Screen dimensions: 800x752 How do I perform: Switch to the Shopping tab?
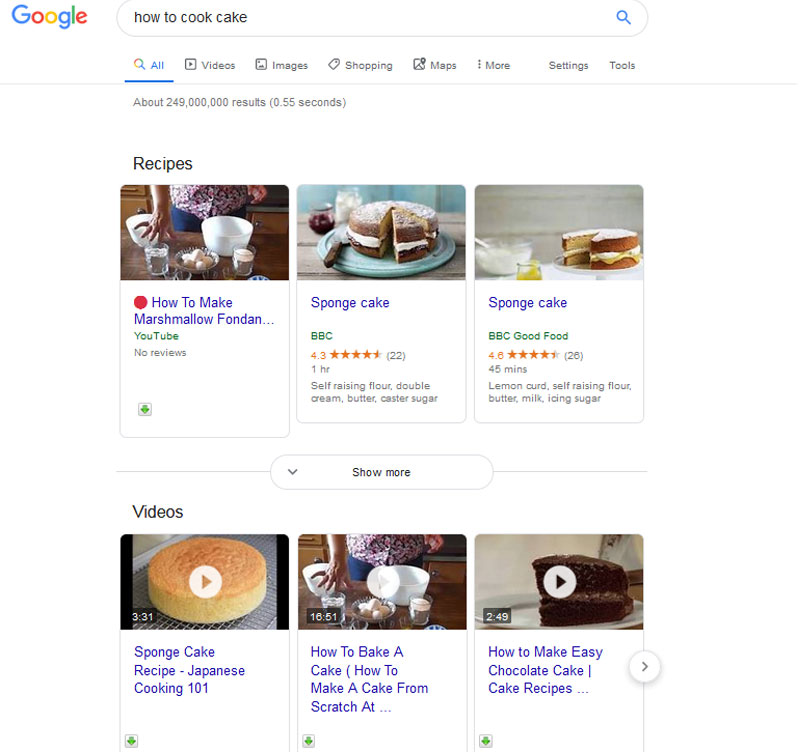pos(360,65)
